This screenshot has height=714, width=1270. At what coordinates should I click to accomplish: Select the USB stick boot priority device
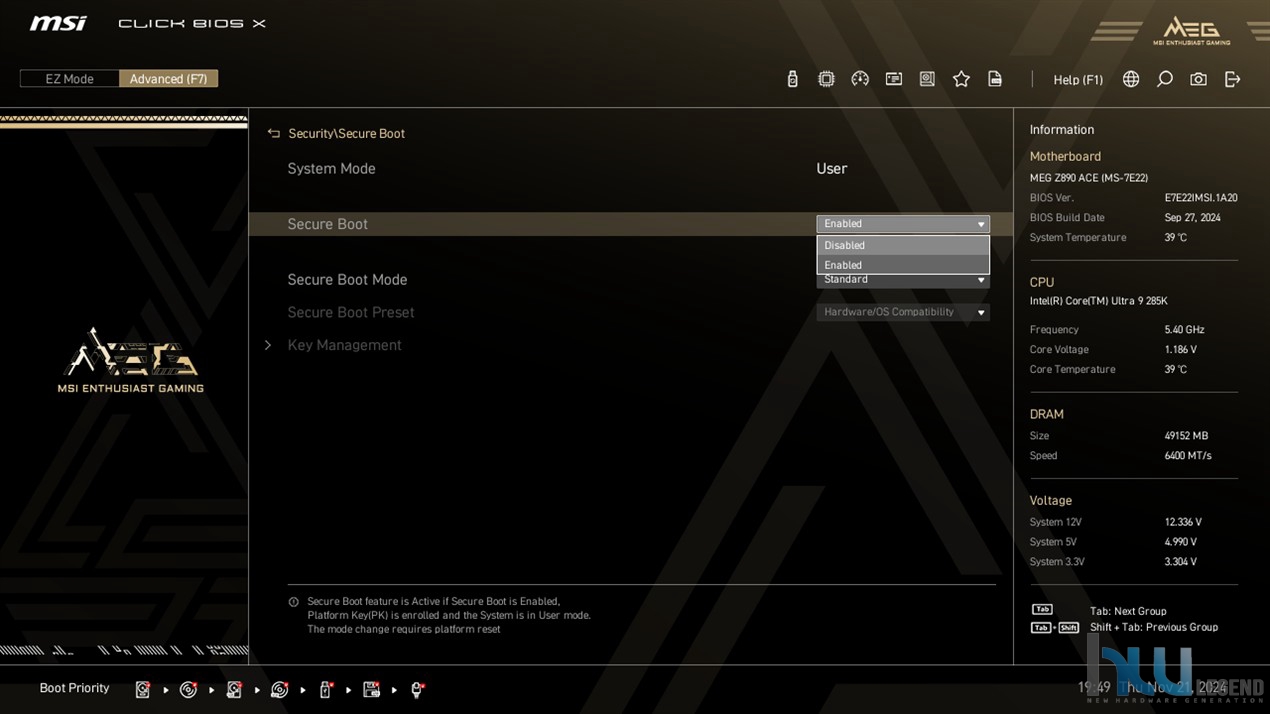[x=325, y=689]
